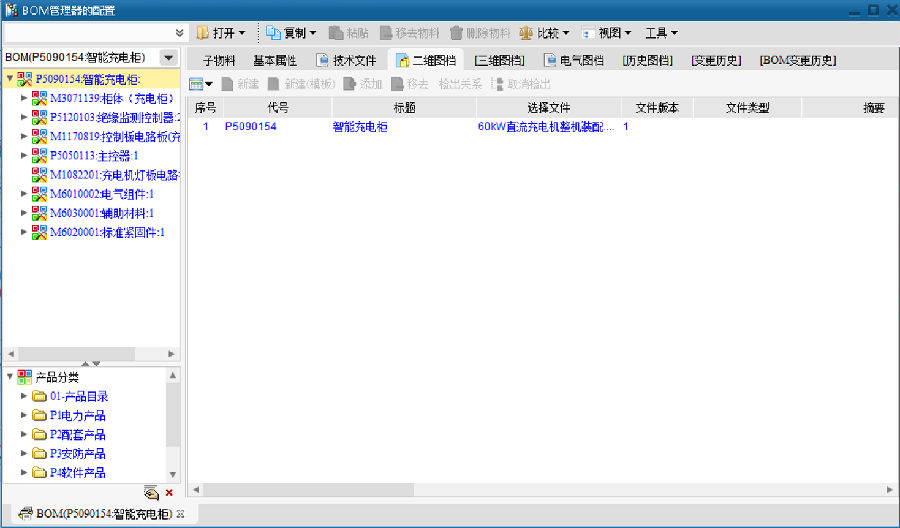Expand the M1170819:控制板电路板 node
Viewport: 900px width, 528px height.
click(24, 137)
